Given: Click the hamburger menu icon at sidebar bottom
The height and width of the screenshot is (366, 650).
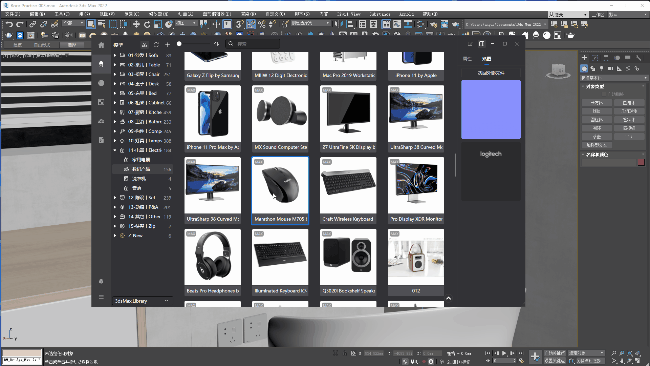Looking at the screenshot, I should point(101,297).
